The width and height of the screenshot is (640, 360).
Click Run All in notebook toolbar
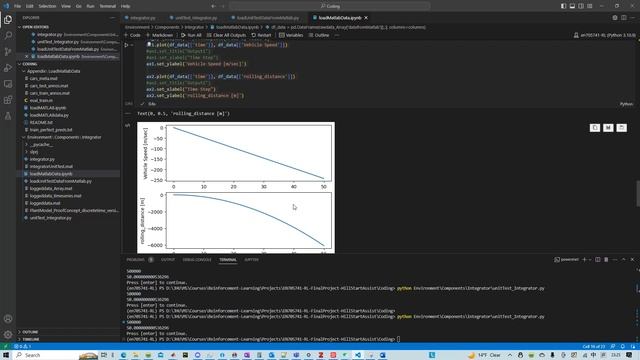pos(191,35)
